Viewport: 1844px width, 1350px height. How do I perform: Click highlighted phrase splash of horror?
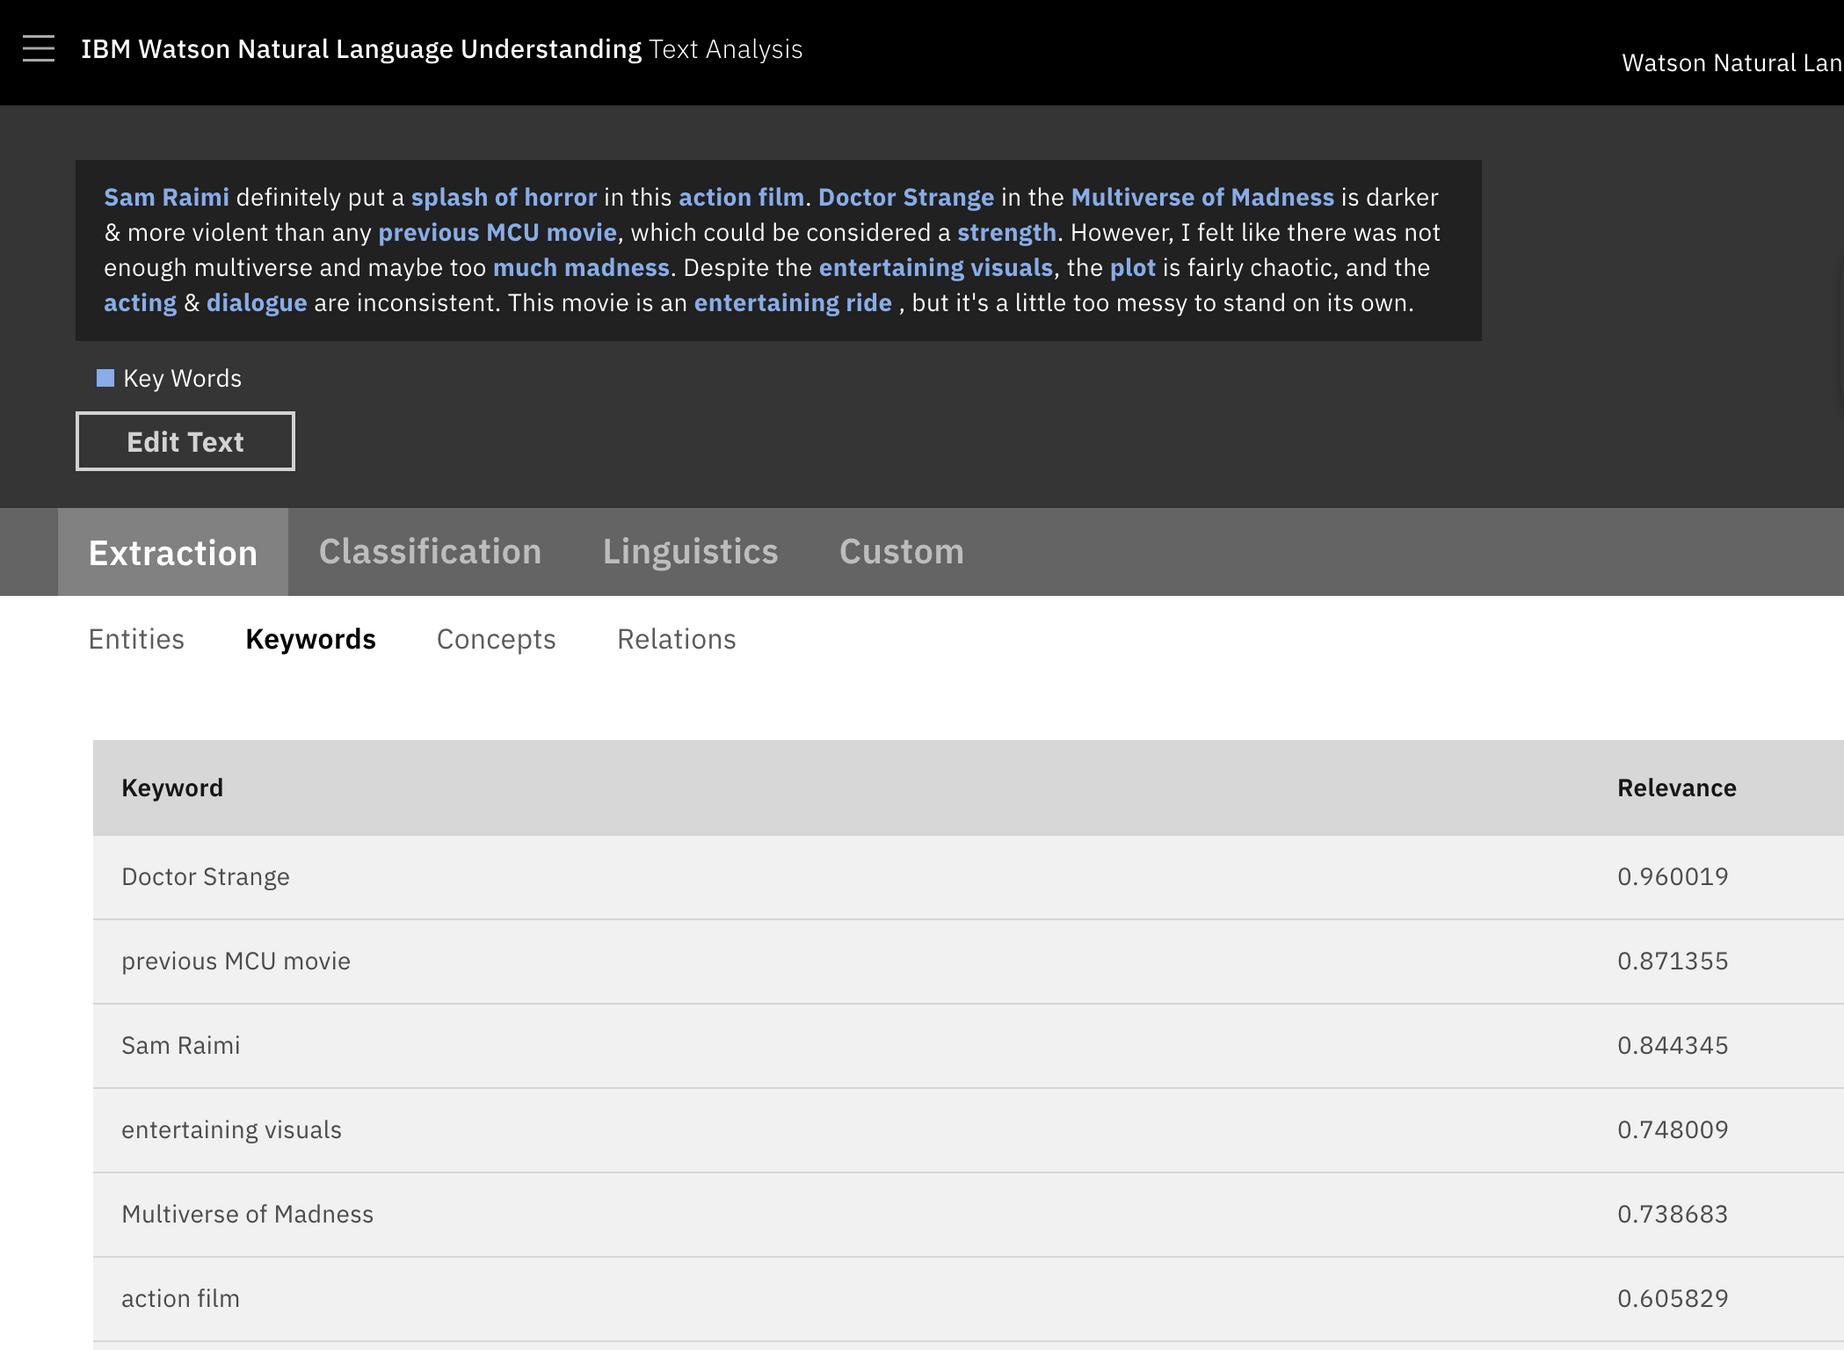coord(504,197)
